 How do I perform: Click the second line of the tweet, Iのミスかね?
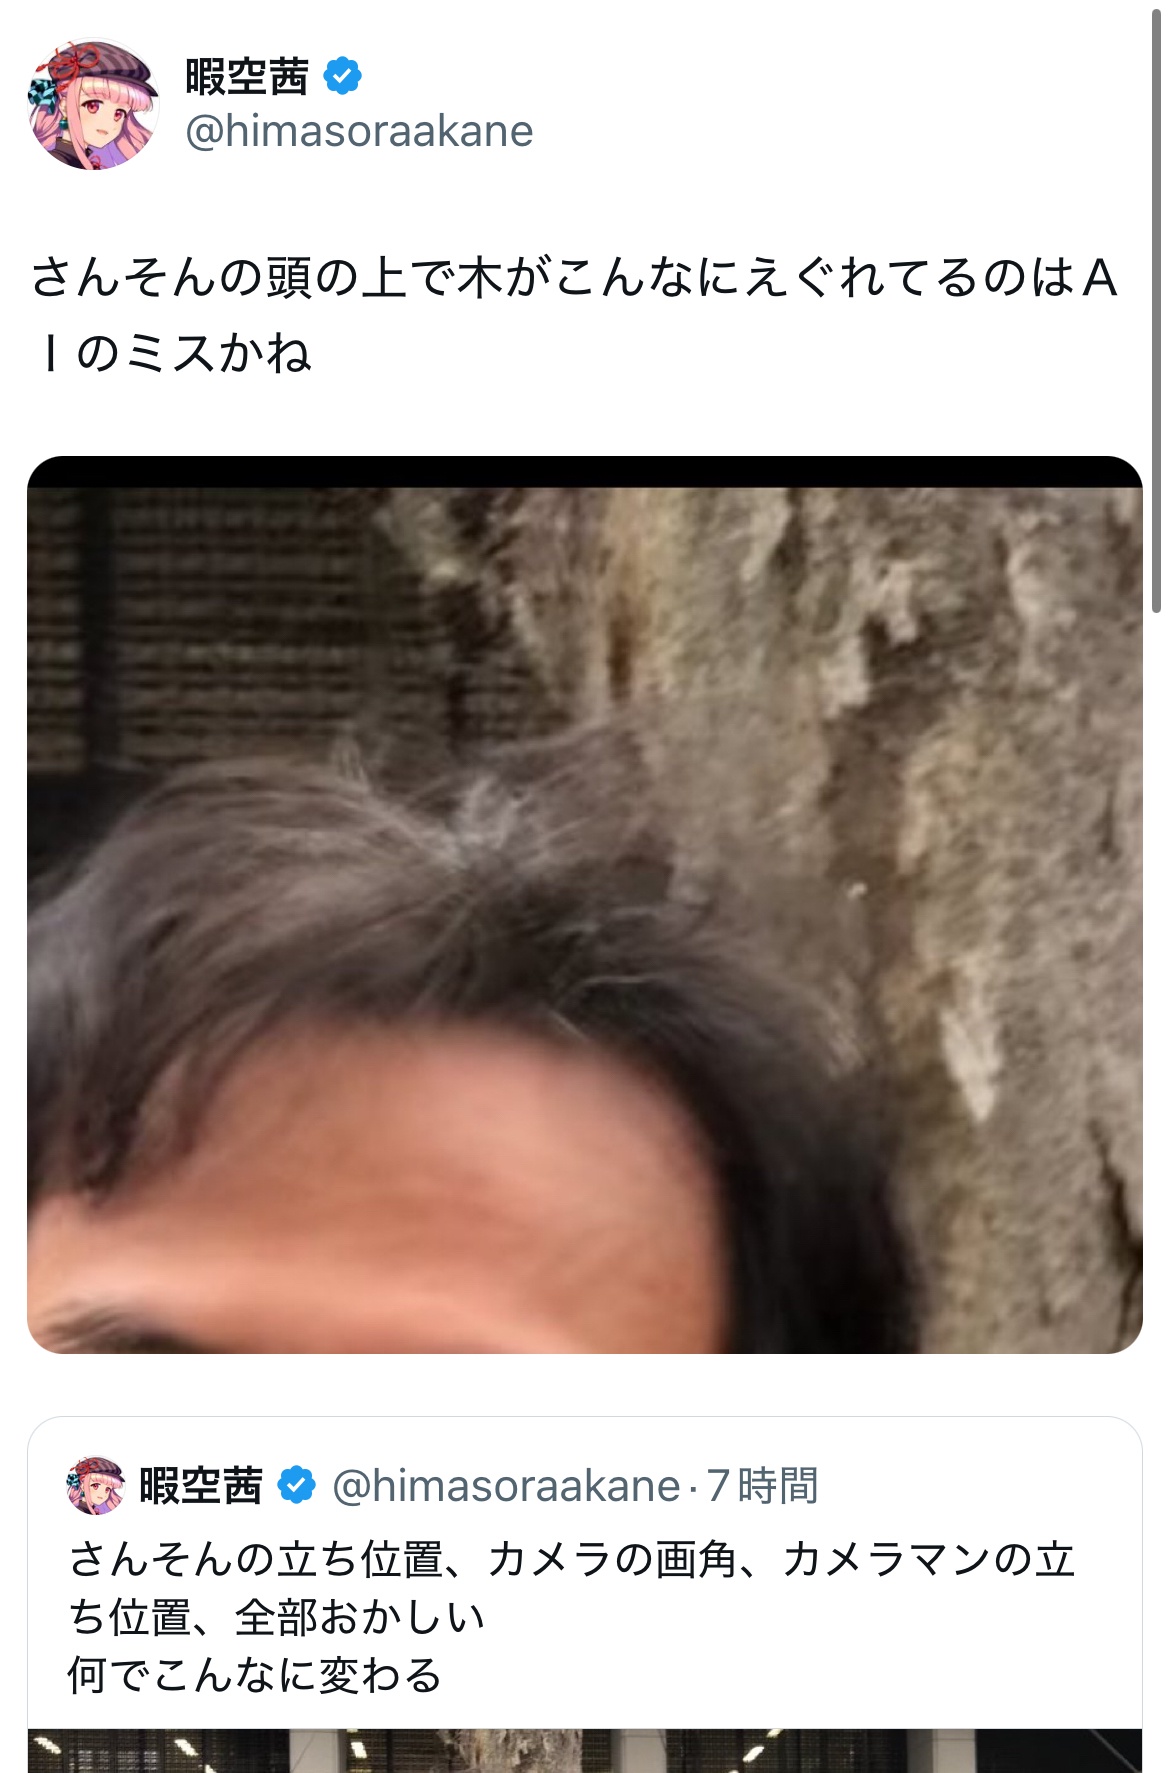(x=172, y=353)
